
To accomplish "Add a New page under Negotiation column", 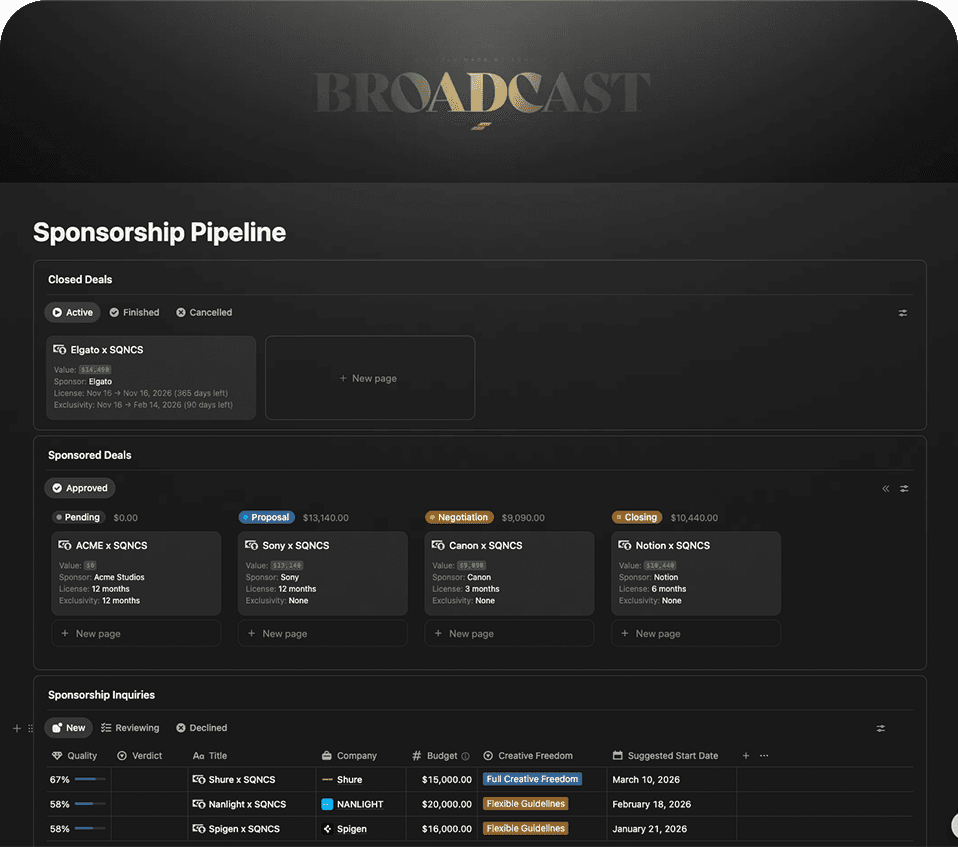I will 509,634.
